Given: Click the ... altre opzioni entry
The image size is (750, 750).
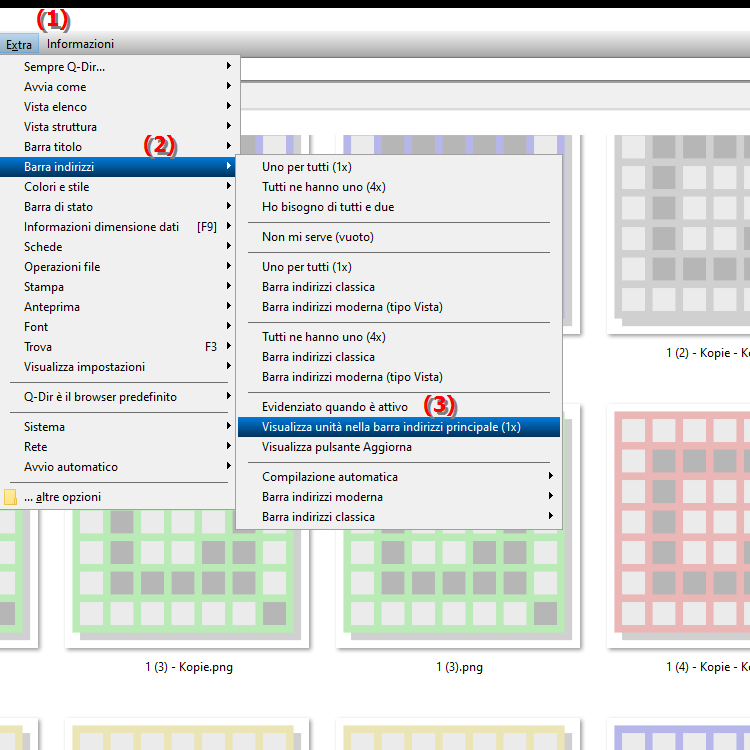Looking at the screenshot, I should (118, 497).
